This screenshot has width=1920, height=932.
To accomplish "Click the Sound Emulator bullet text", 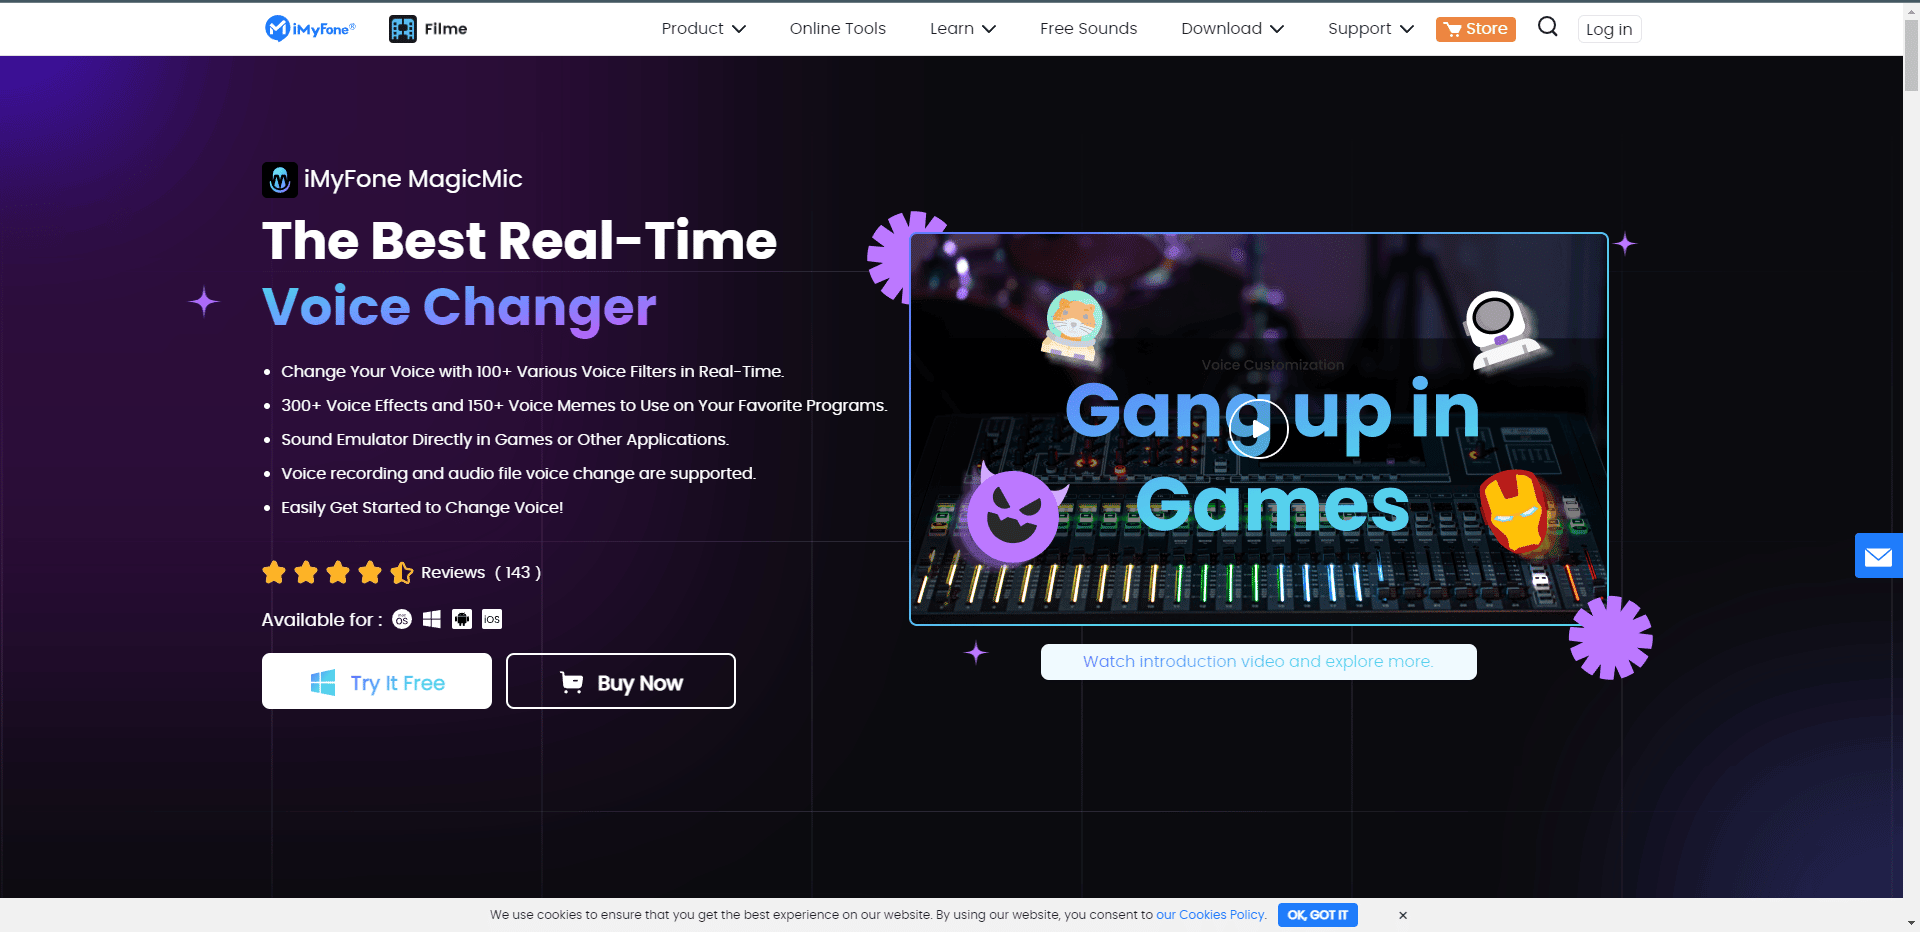I will [505, 439].
